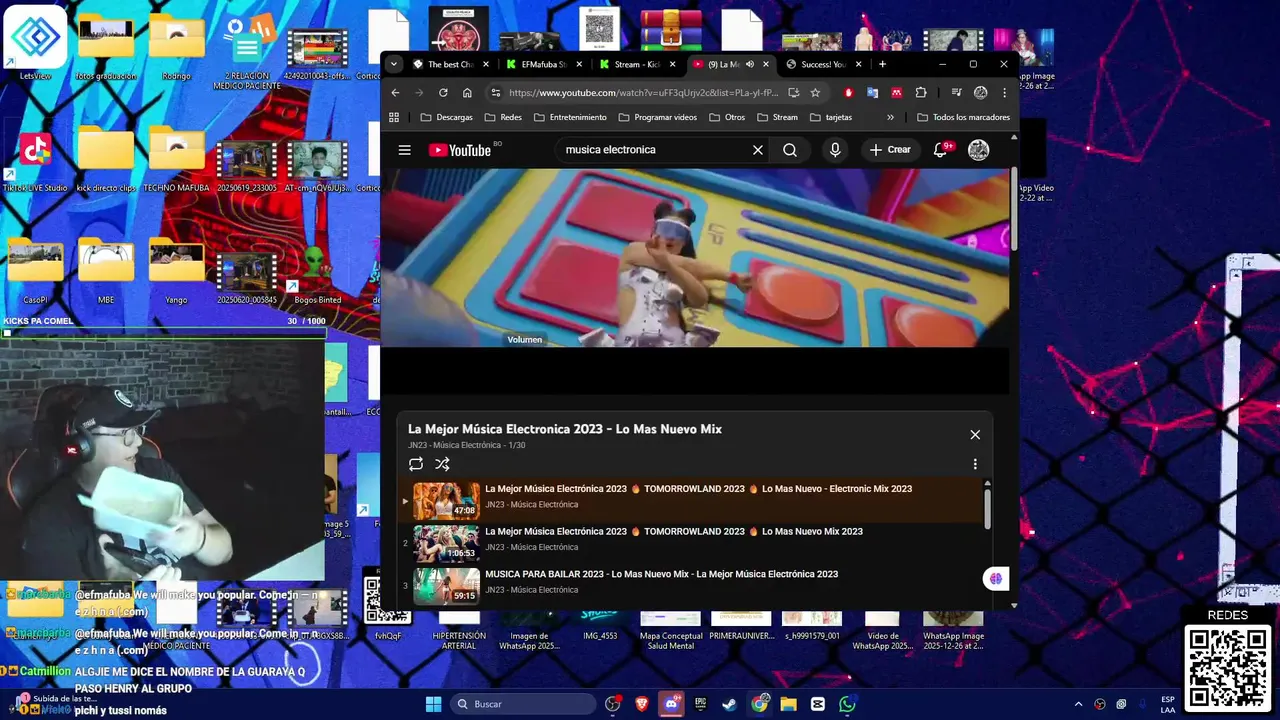Open the 'Programar videos' bookmarks folder
The height and width of the screenshot is (720, 1280).
(x=658, y=117)
